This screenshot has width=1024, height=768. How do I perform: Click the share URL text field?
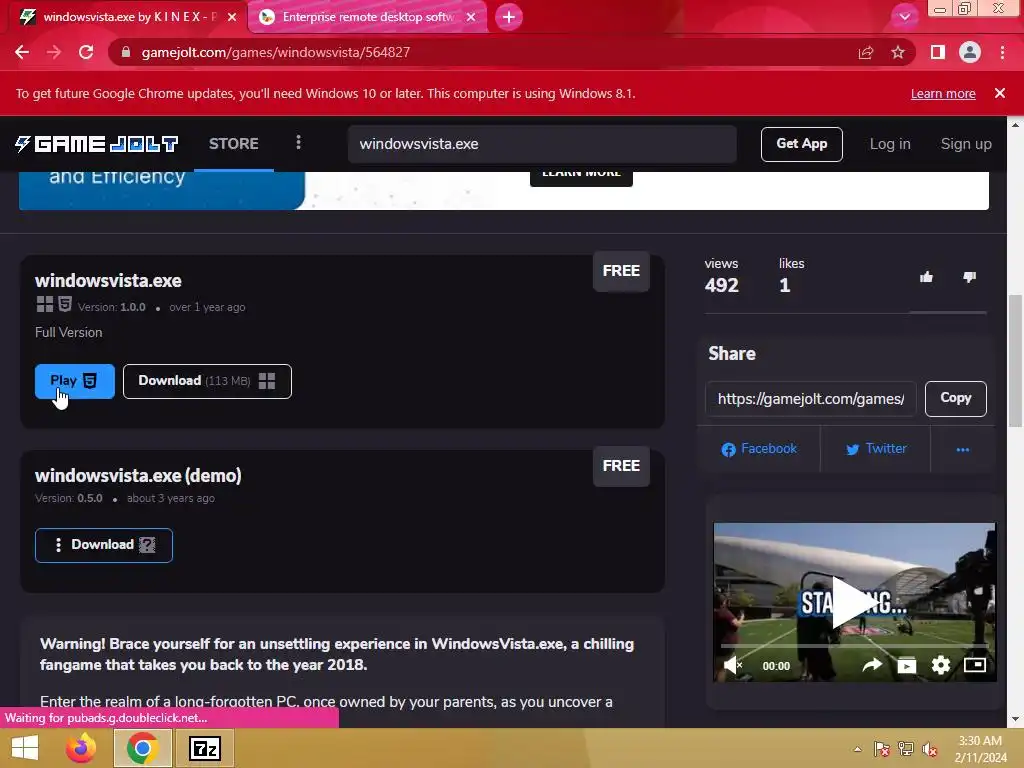[x=810, y=398]
